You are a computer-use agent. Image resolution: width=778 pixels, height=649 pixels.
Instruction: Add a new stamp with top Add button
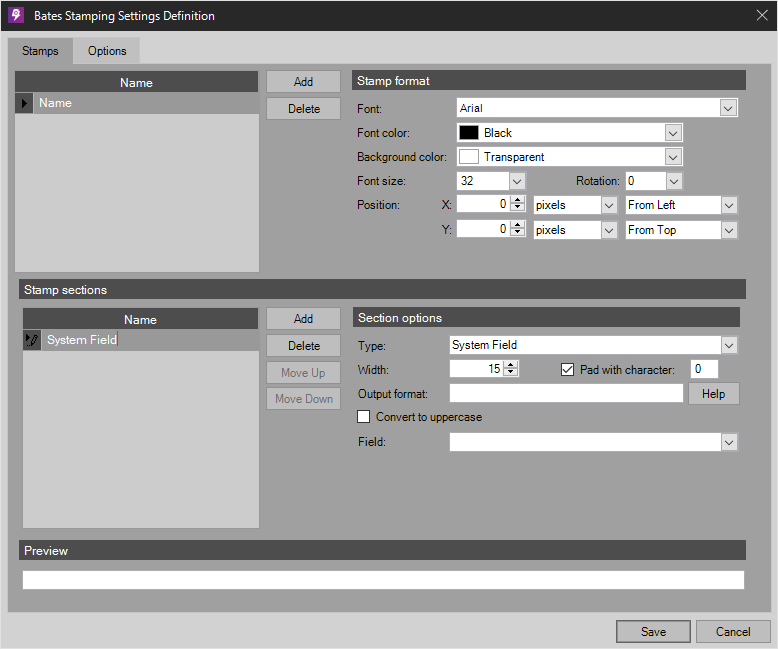(x=303, y=82)
